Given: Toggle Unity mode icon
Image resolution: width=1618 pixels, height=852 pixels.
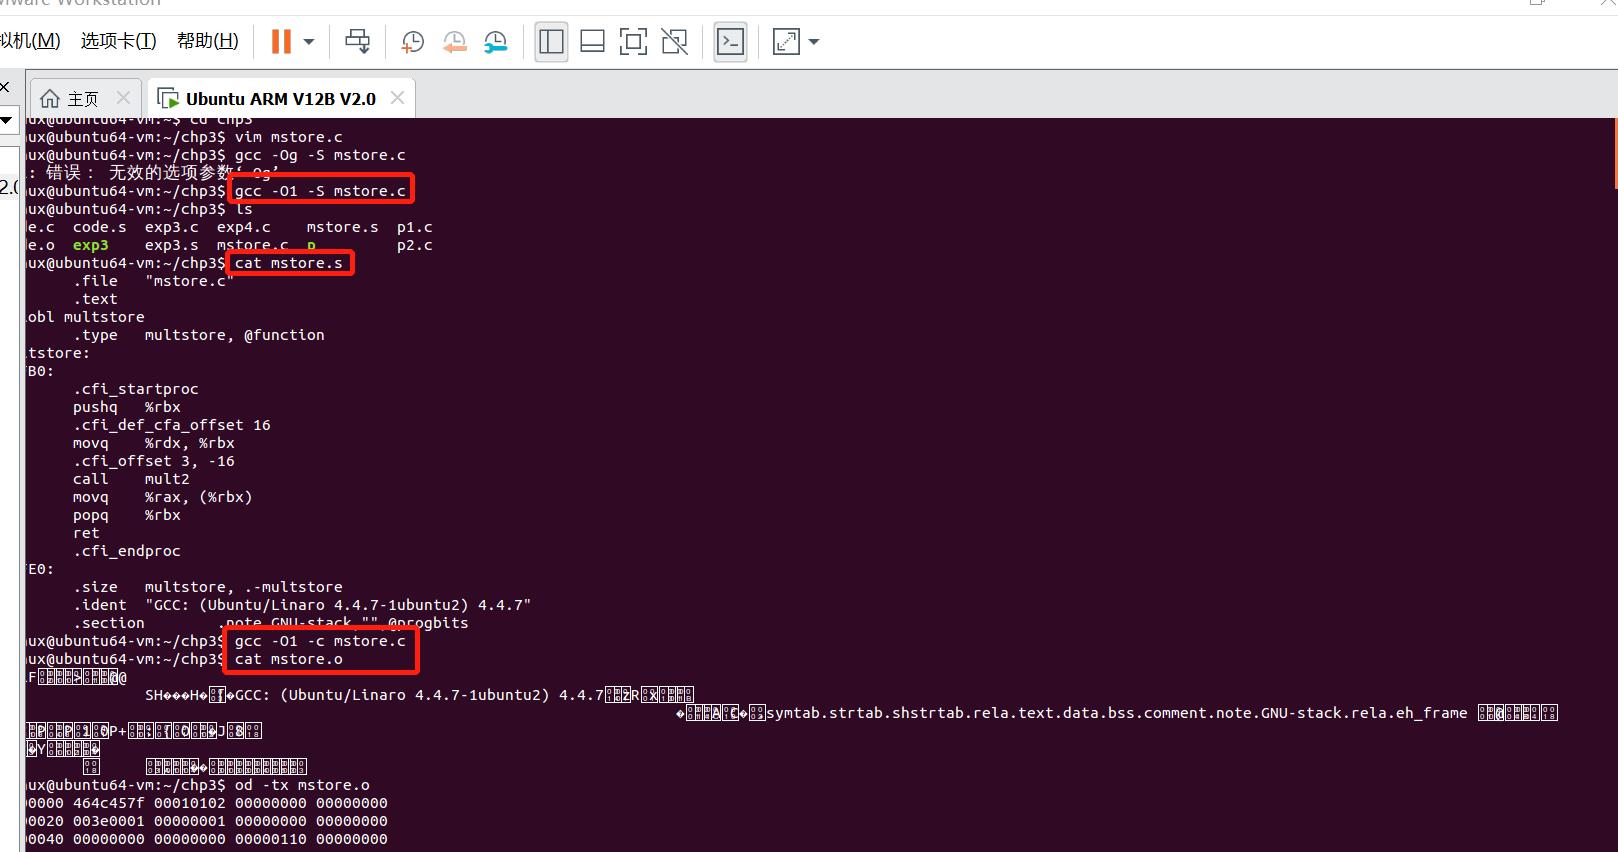Looking at the screenshot, I should click(675, 41).
